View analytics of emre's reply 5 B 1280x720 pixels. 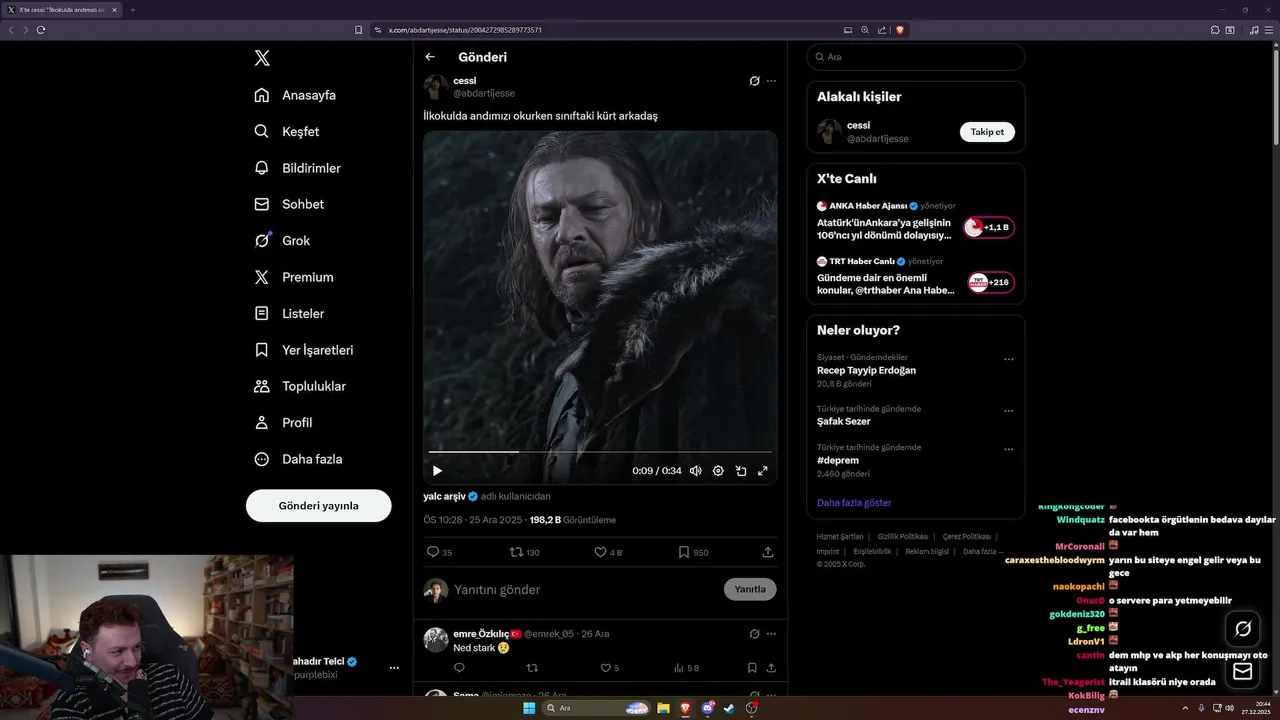(x=686, y=668)
